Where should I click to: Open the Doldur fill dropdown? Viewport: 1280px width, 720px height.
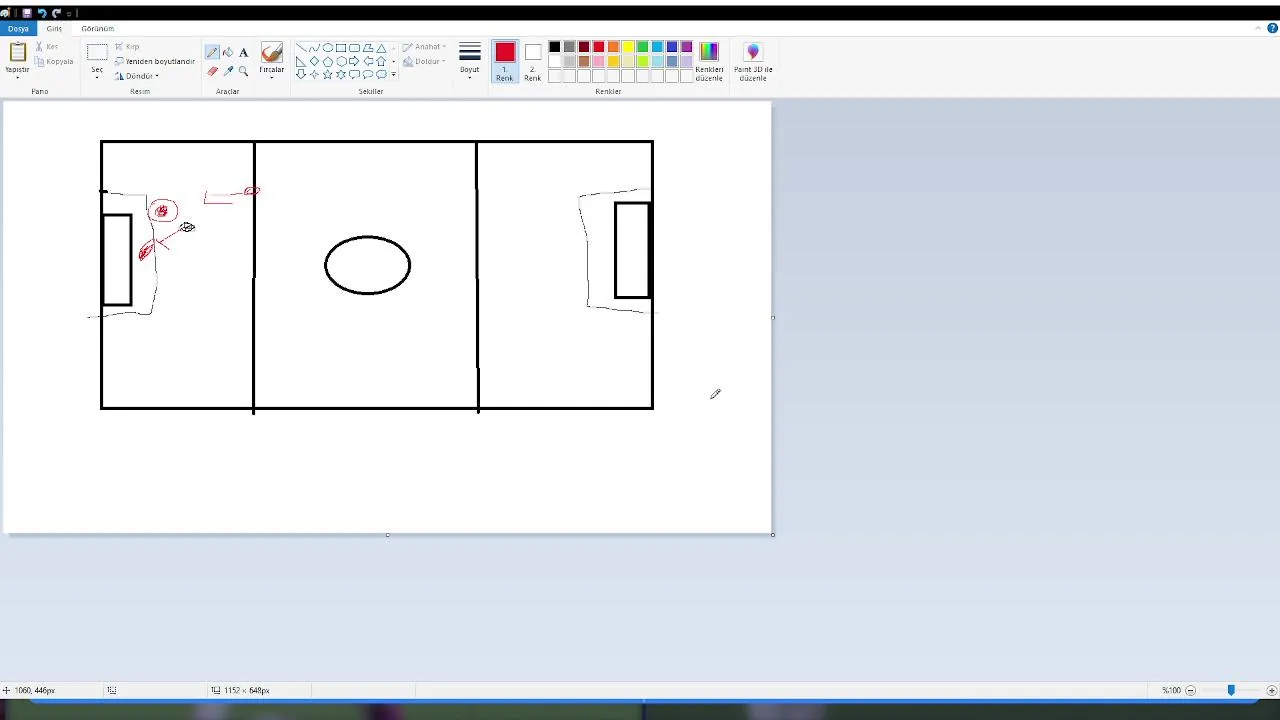click(424, 61)
